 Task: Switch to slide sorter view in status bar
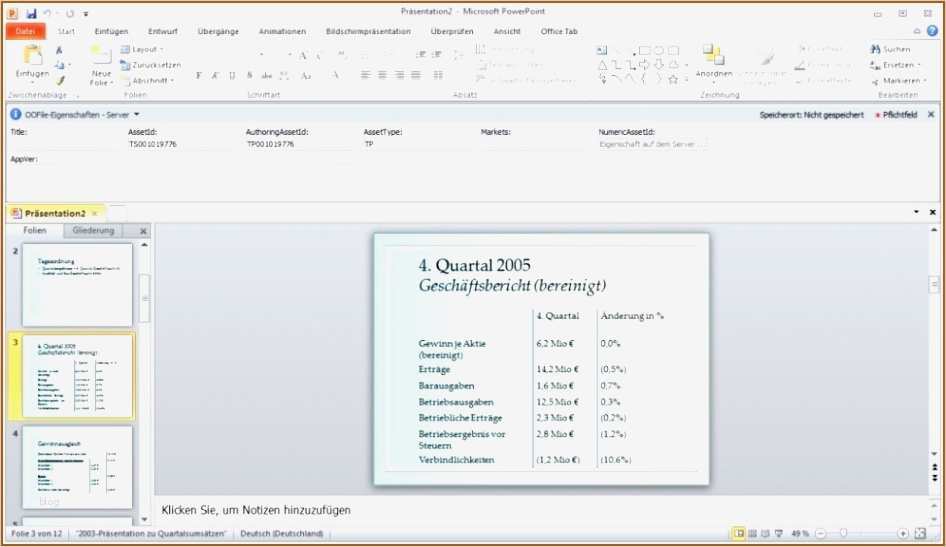[x=752, y=534]
